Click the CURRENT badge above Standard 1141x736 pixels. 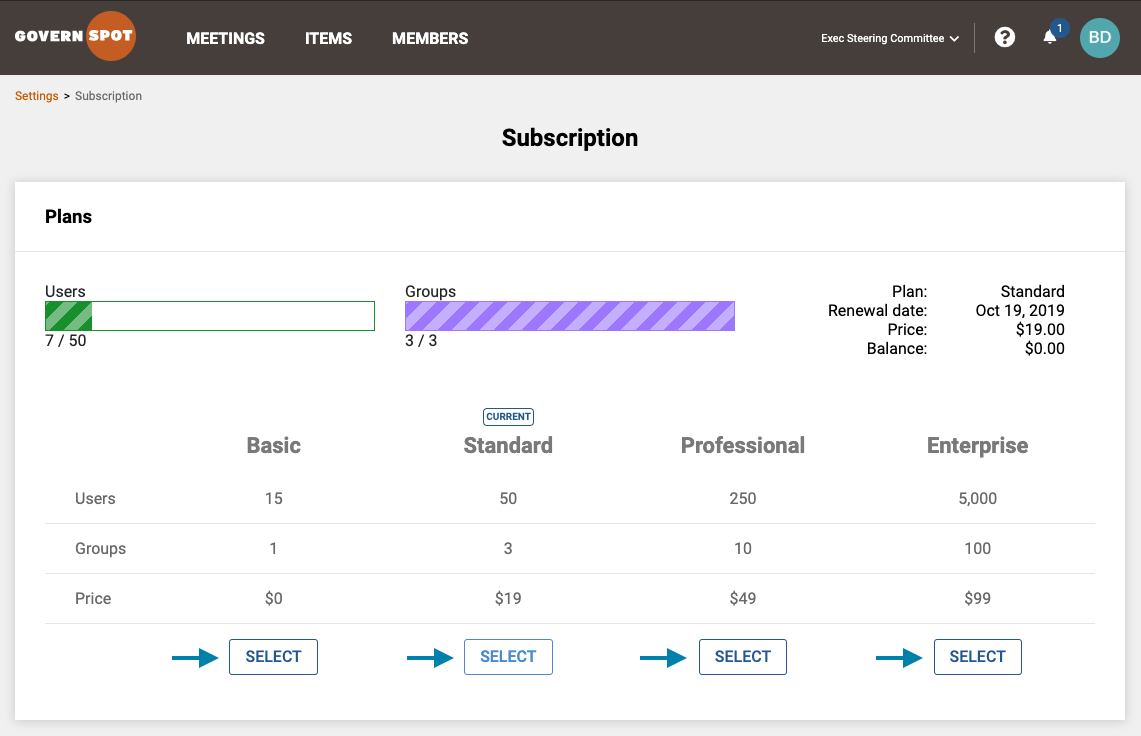pos(508,417)
